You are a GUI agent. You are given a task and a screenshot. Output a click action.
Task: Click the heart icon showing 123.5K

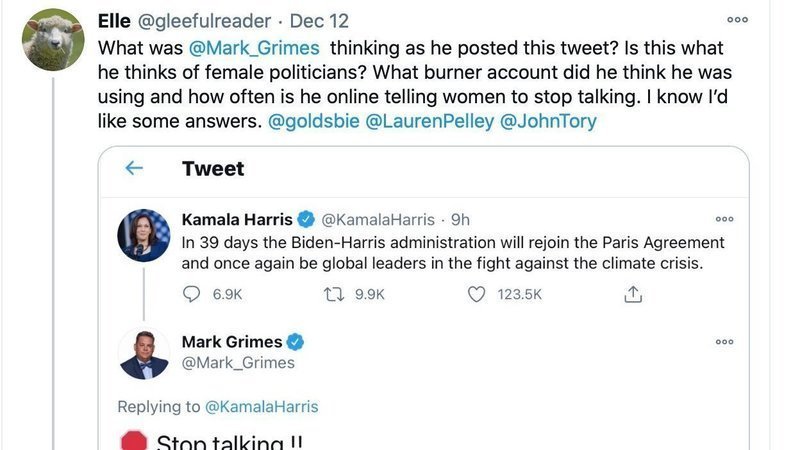pos(477,294)
